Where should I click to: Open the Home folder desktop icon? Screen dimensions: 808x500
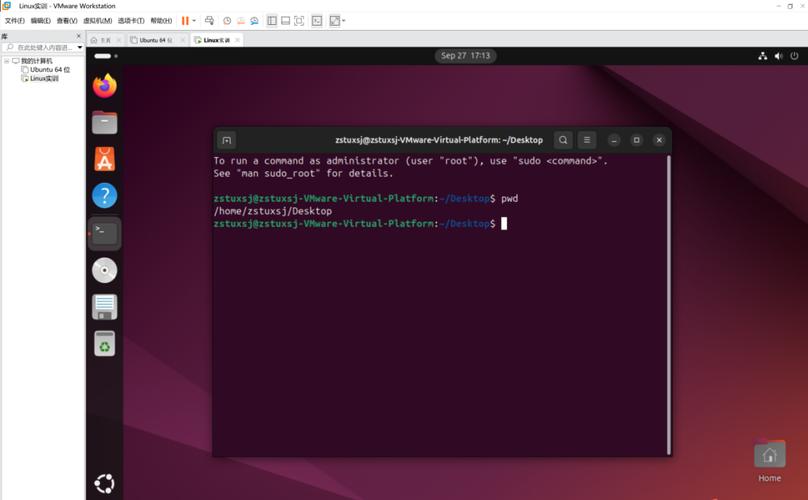pos(769,461)
